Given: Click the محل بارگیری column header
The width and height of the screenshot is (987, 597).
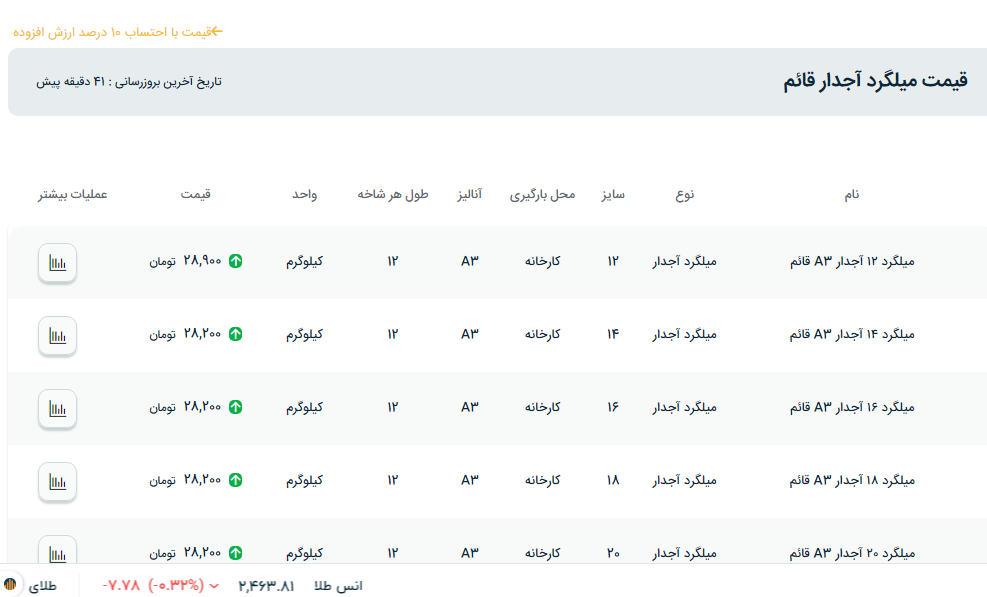Looking at the screenshot, I should pos(543,194).
